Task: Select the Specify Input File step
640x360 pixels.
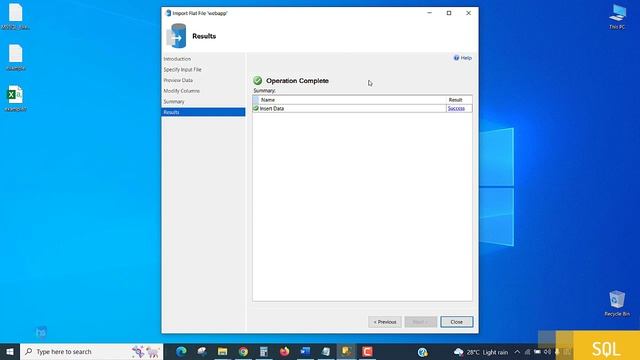Action: [182, 69]
